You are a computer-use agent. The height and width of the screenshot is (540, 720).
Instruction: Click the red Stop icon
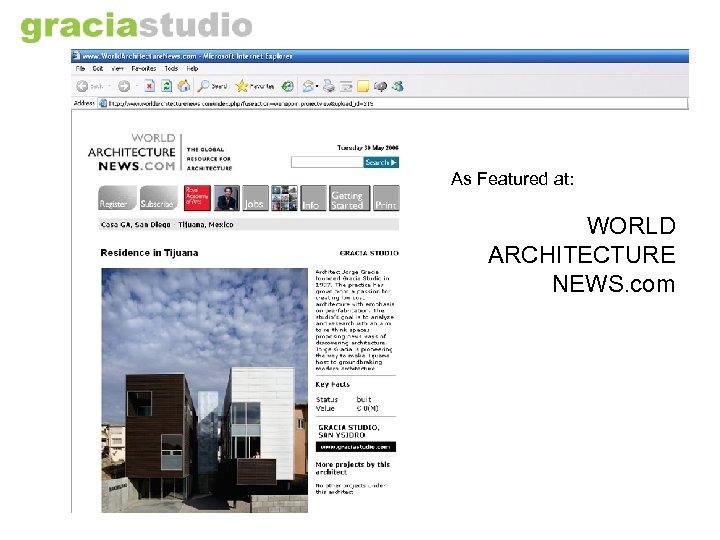pos(149,86)
